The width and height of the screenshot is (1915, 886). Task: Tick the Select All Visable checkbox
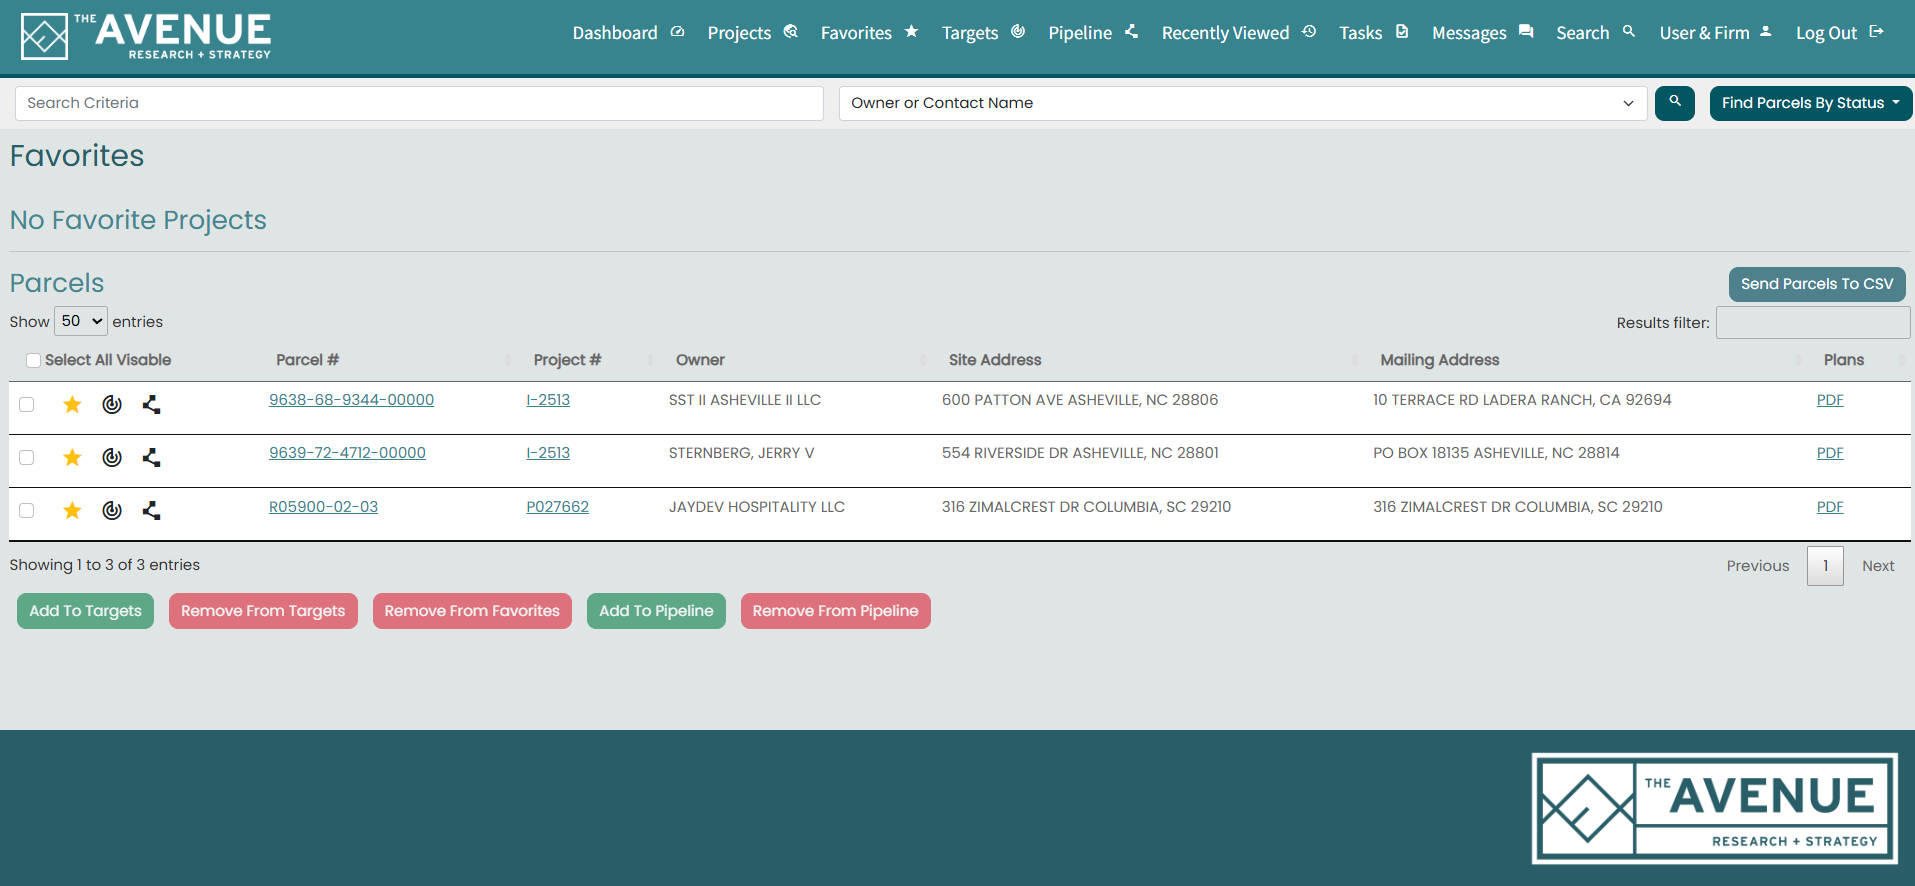34,360
